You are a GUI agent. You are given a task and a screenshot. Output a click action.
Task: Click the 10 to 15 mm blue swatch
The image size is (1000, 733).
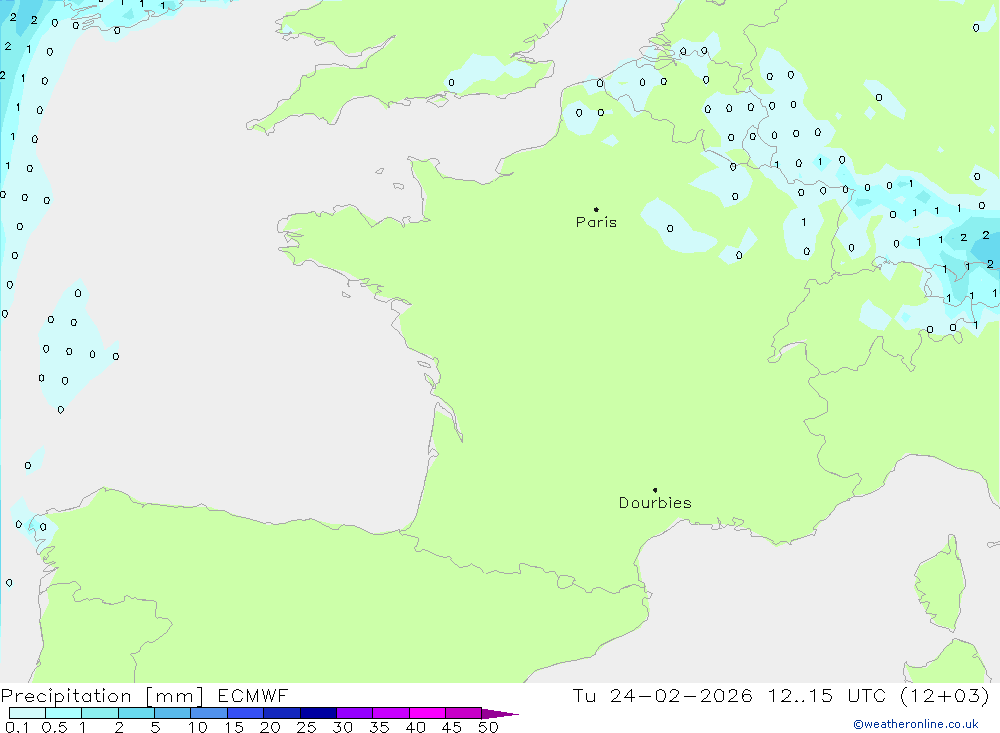209,713
